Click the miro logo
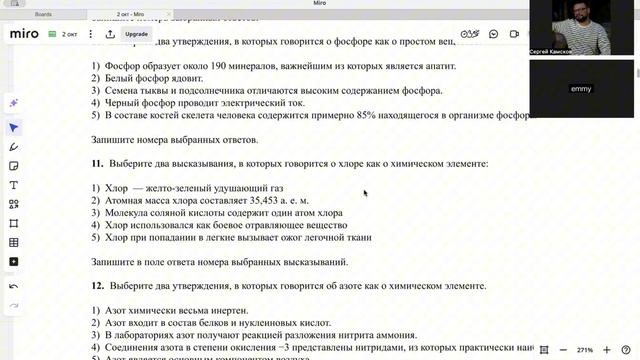The height and width of the screenshot is (360, 640). 24,34
